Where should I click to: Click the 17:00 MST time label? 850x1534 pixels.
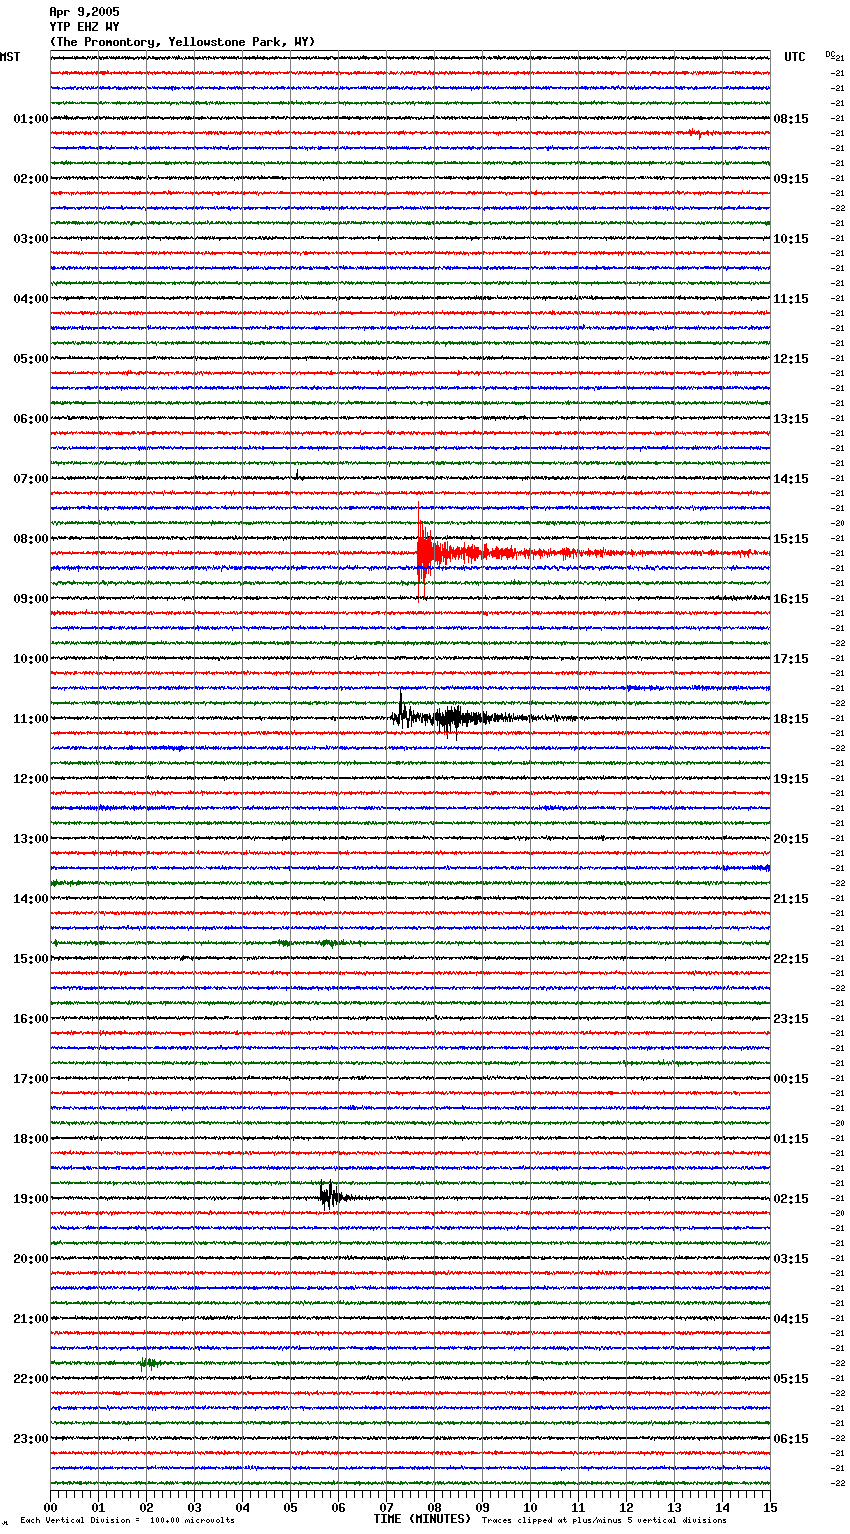tap(30, 1079)
